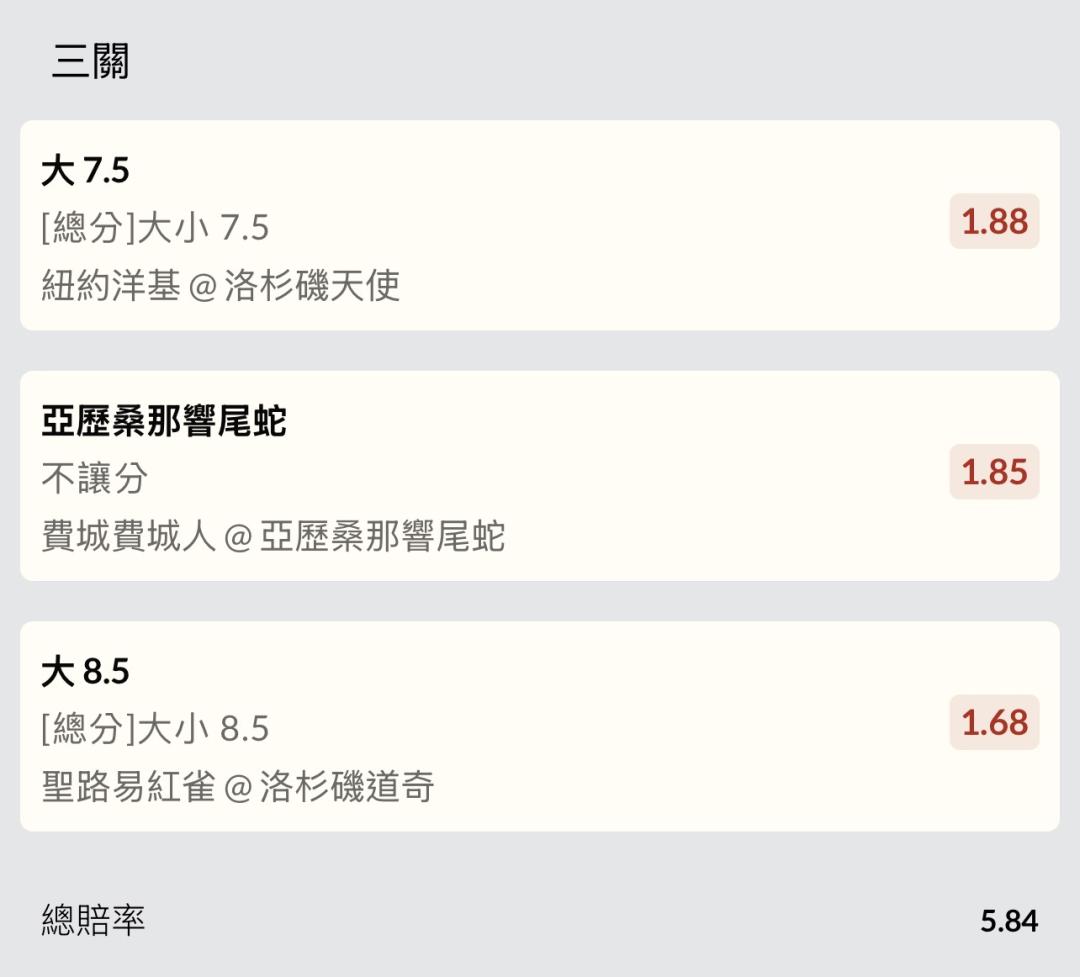Click the 洛杉磯道奇 team name
Viewport: 1080px width, 977px height.
(x=346, y=786)
